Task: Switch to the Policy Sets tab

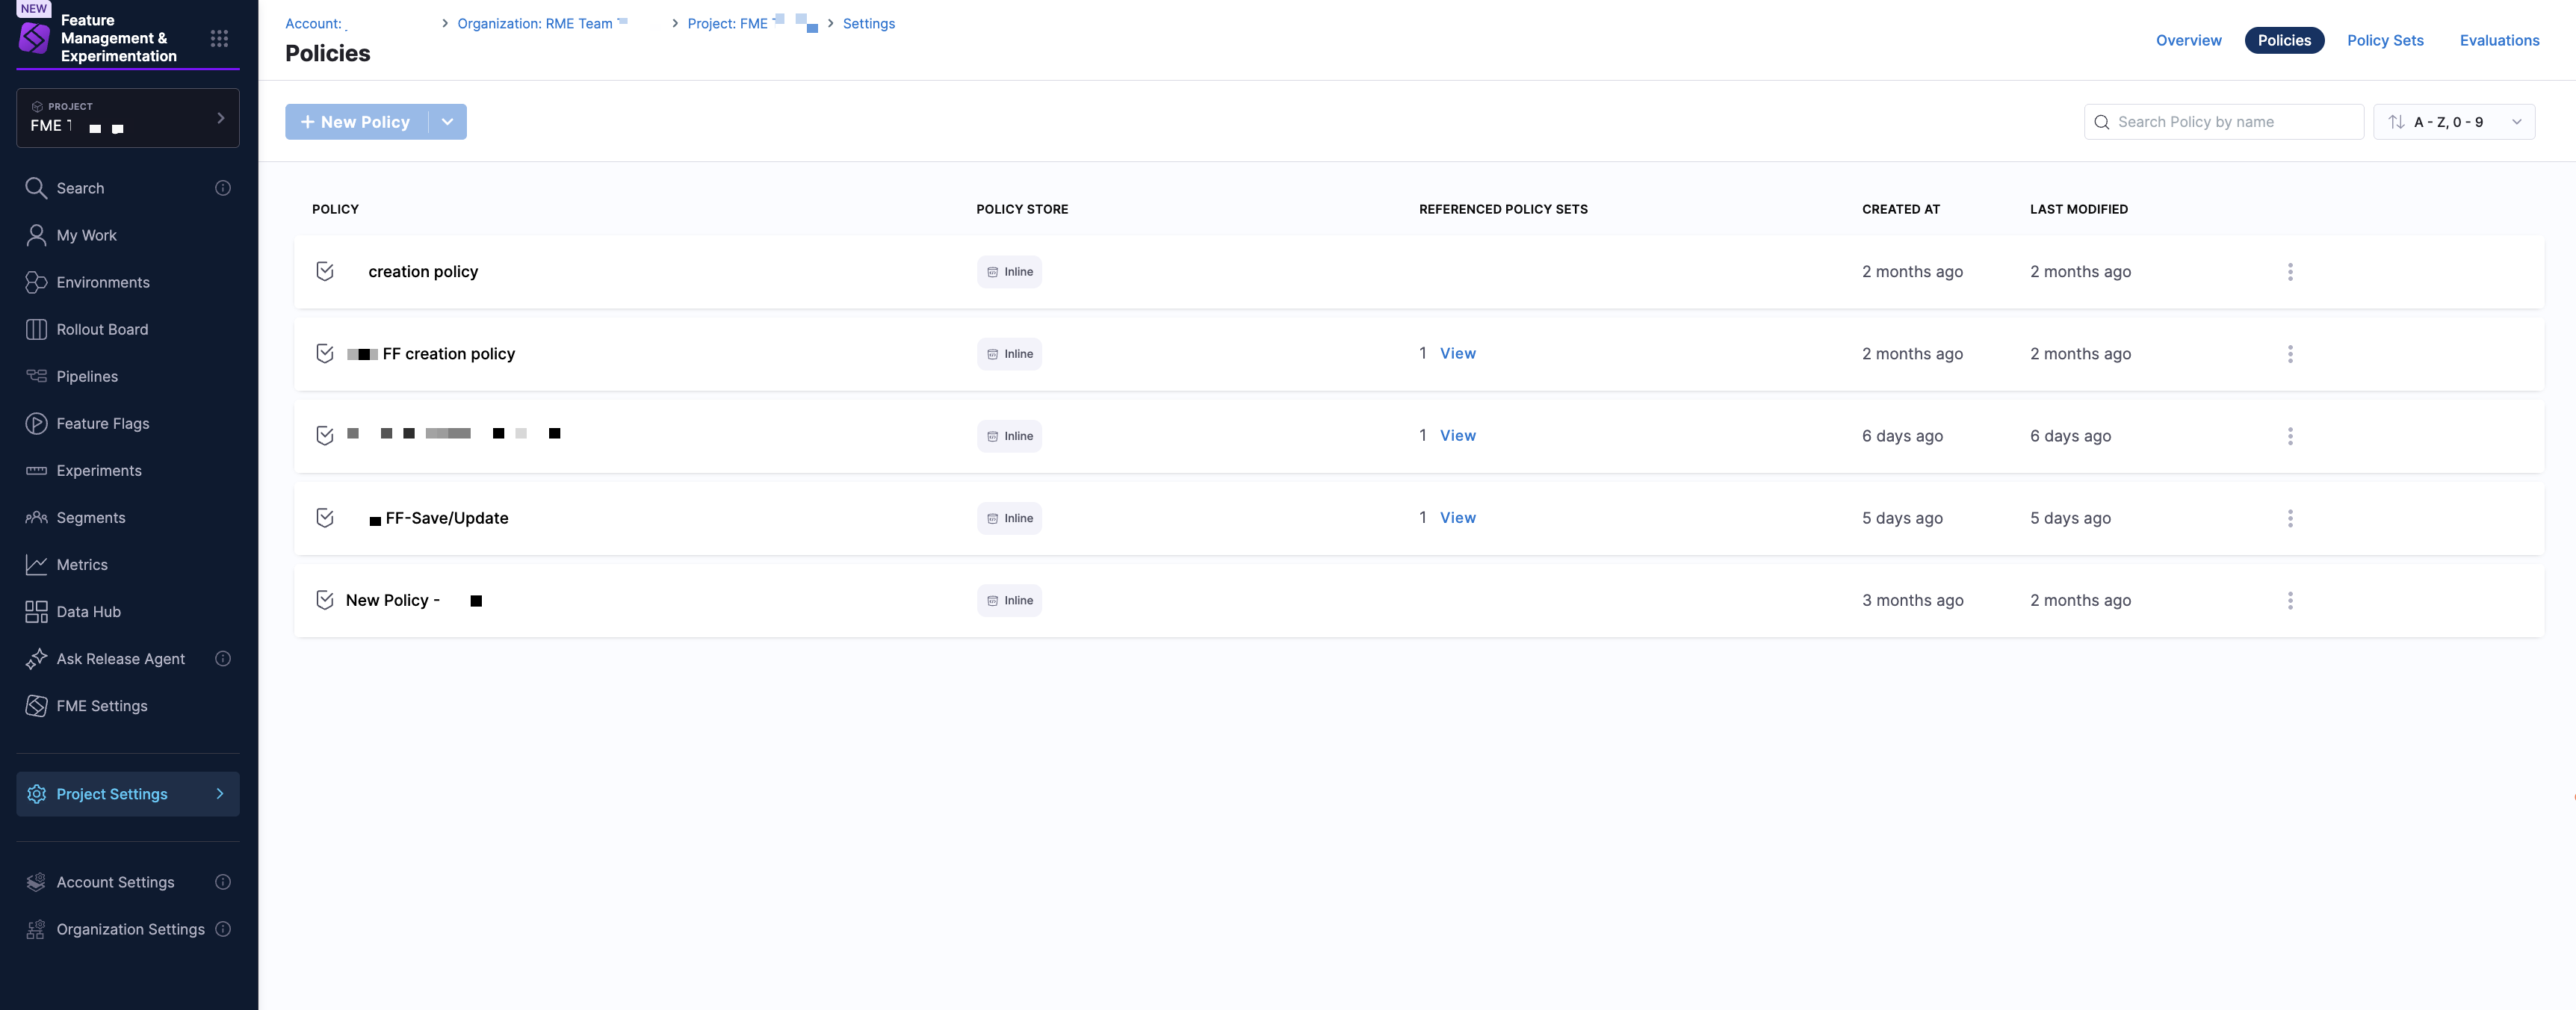Action: [2384, 40]
